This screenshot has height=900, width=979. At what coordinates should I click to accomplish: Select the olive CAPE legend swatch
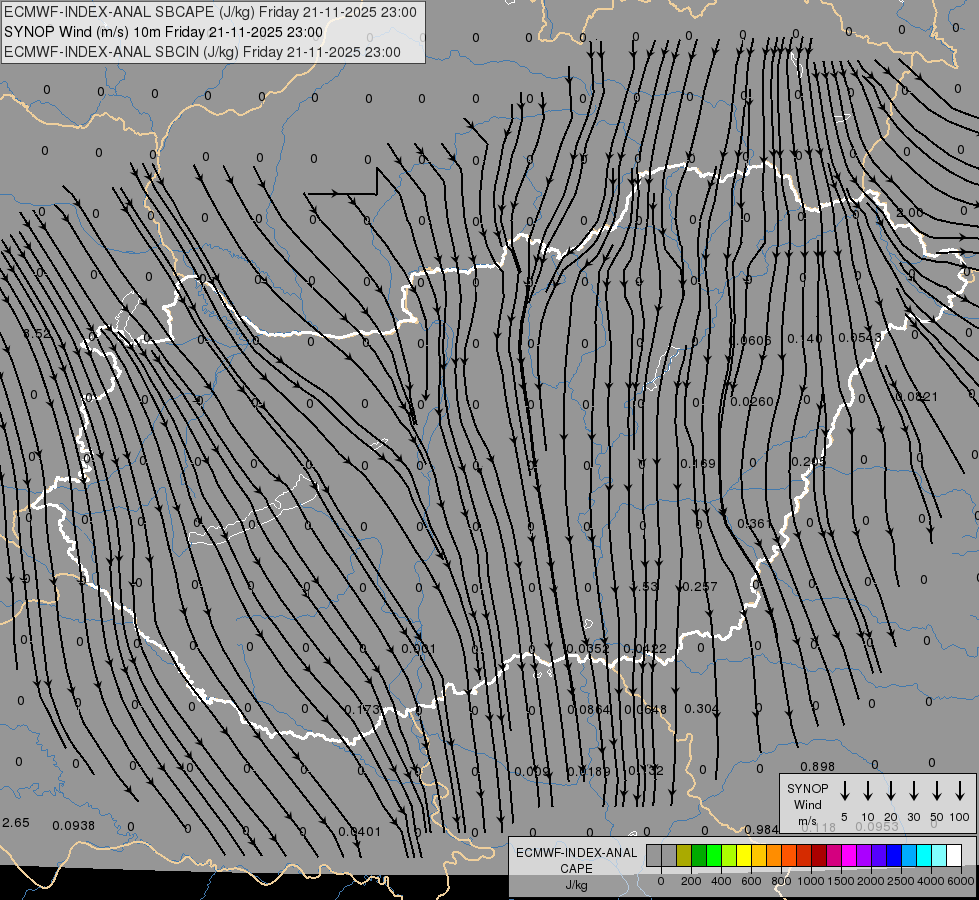click(684, 856)
